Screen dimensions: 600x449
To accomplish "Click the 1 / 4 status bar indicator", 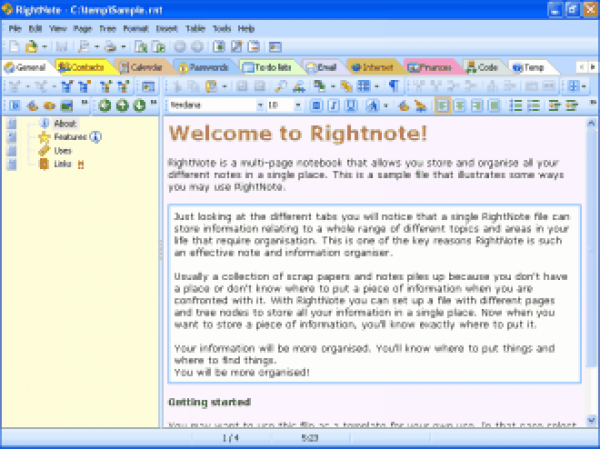I will (230, 438).
